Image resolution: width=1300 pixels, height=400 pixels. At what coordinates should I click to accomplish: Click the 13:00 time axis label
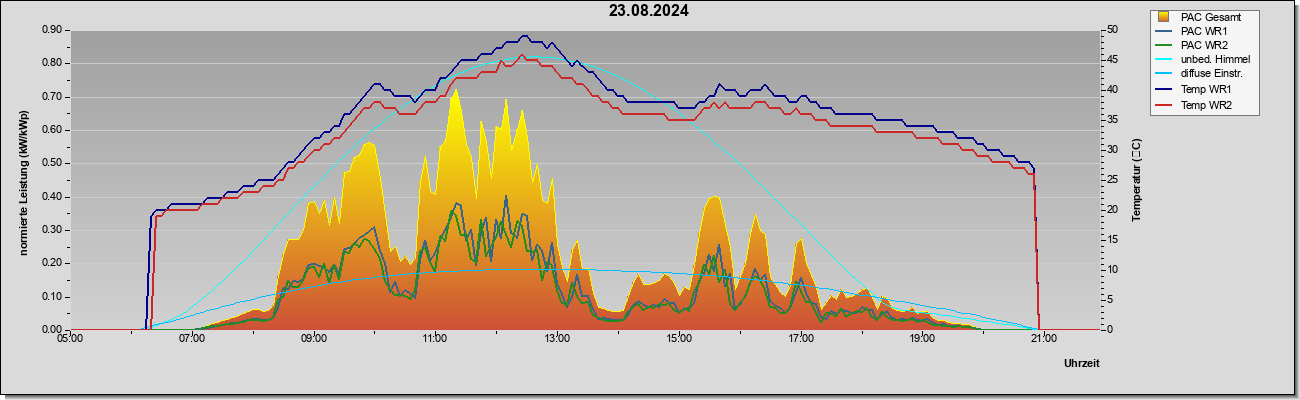[x=557, y=338]
